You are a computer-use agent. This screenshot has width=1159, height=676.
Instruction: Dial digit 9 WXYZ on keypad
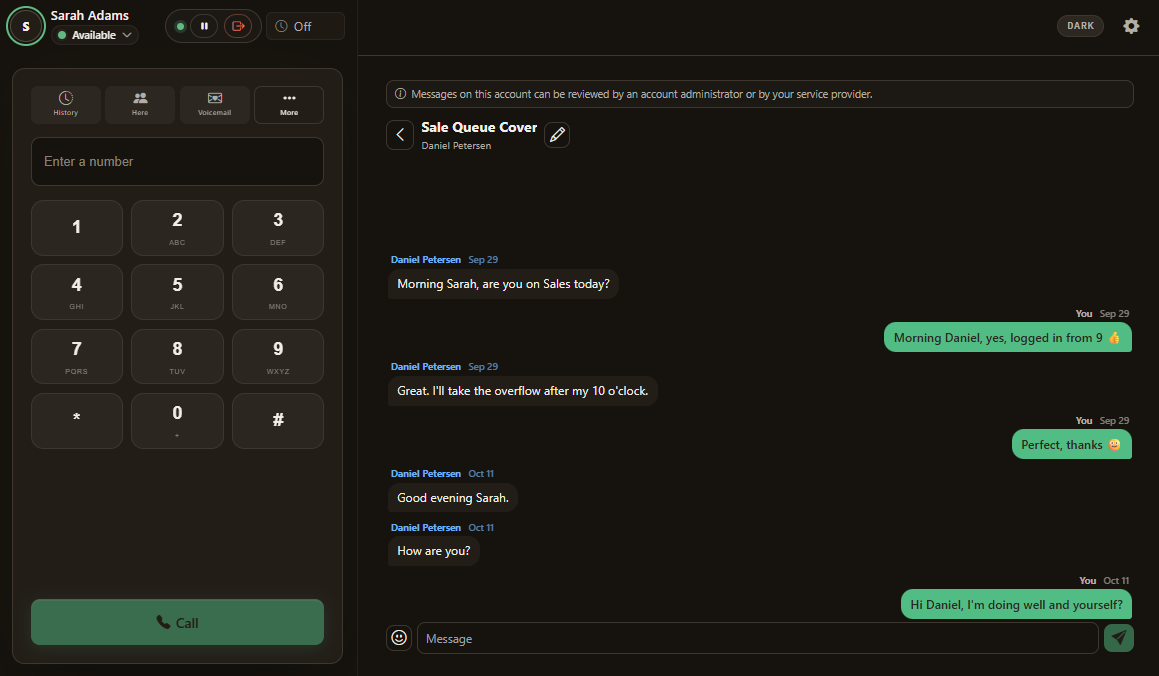(x=278, y=356)
